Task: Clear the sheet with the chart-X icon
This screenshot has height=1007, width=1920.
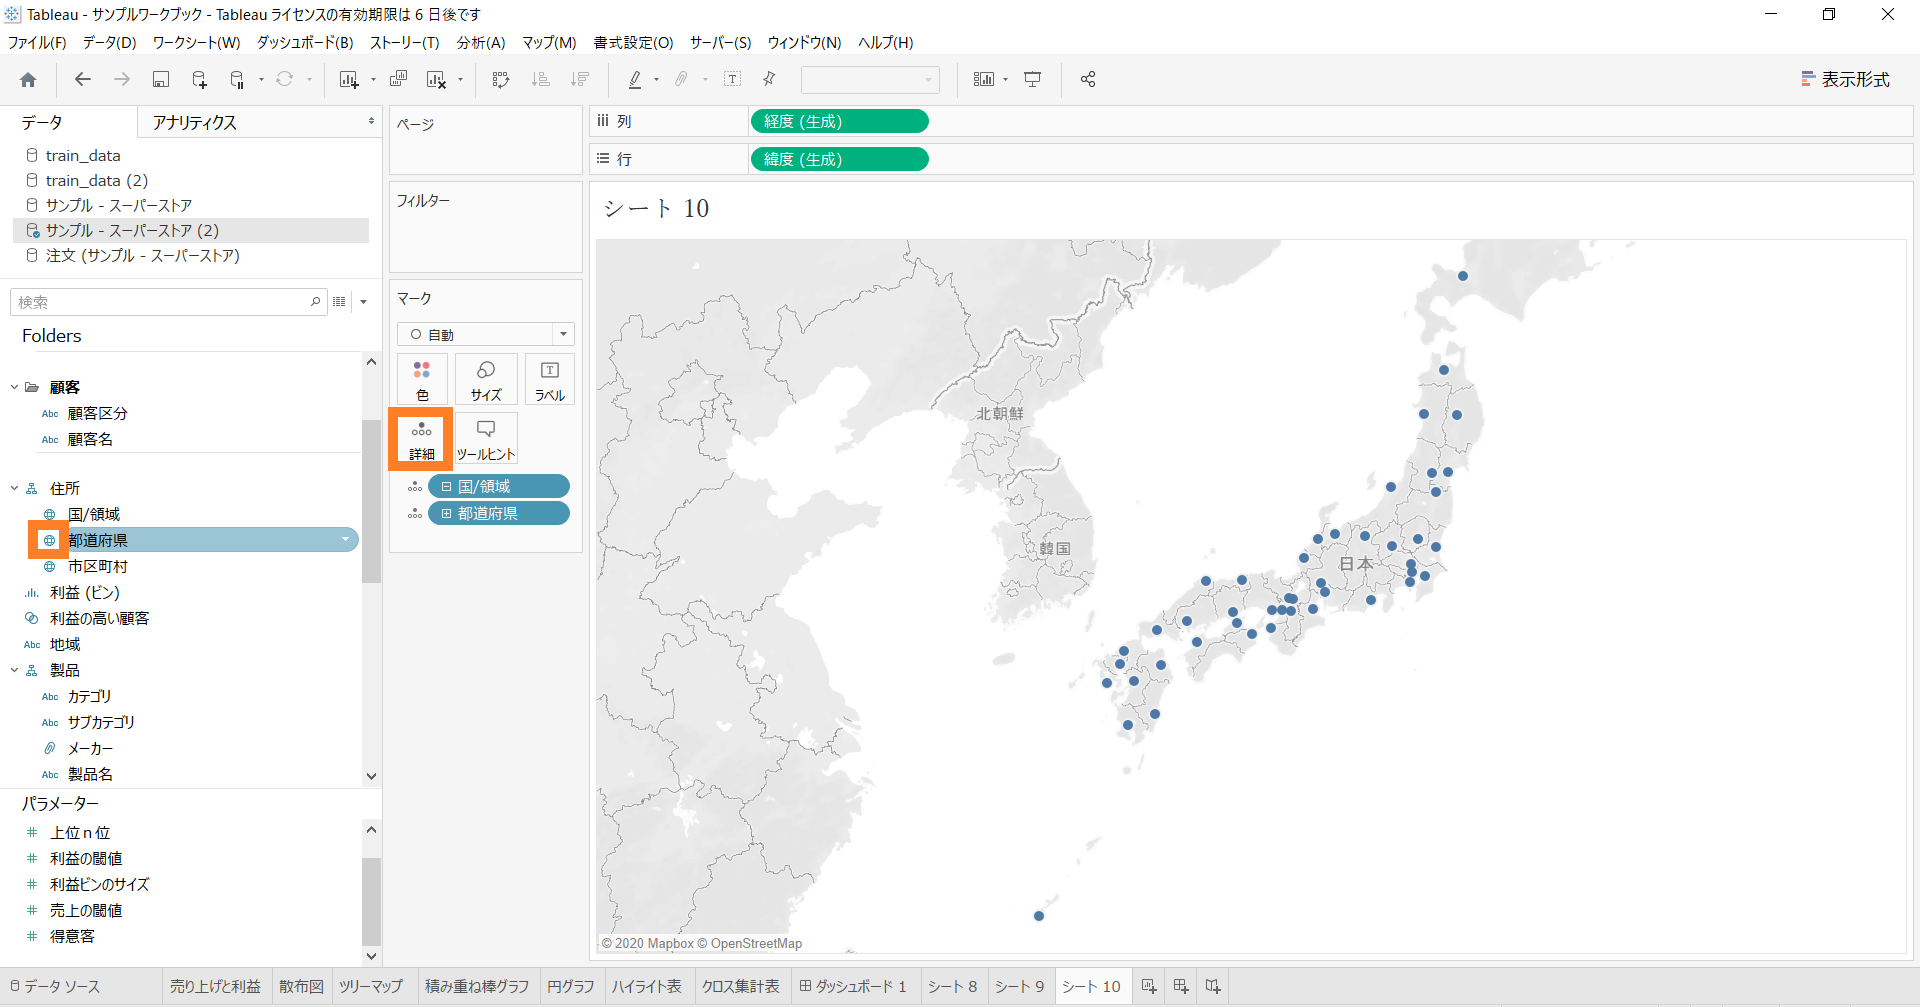Action: pyautogui.click(x=436, y=80)
